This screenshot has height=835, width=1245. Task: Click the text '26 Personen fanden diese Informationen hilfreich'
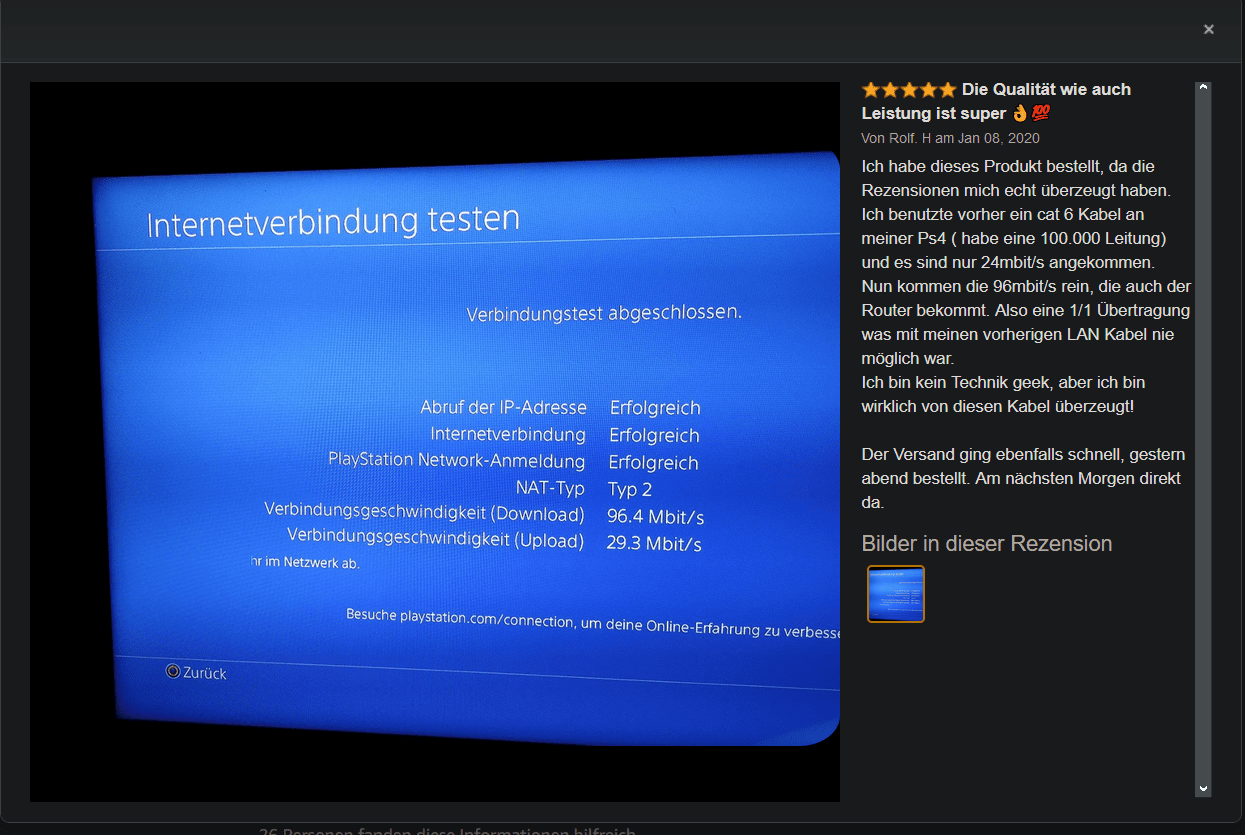tap(447, 830)
